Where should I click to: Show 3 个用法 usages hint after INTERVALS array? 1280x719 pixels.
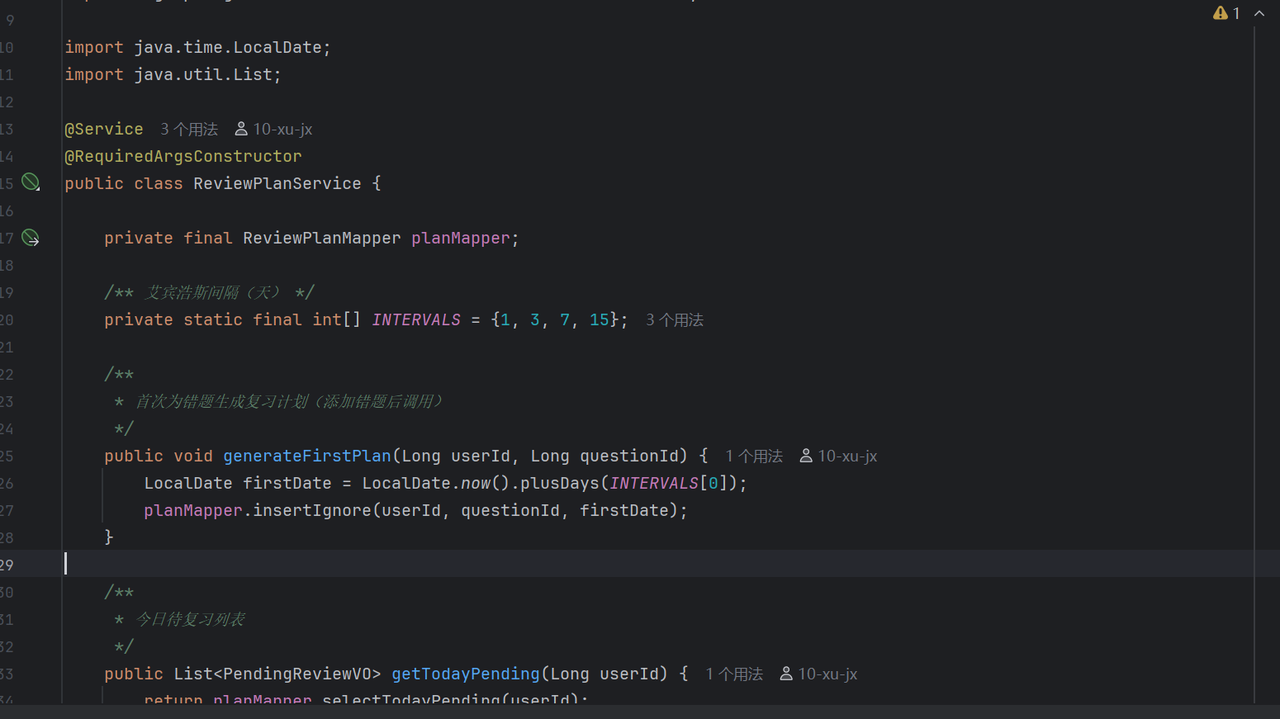(x=675, y=320)
